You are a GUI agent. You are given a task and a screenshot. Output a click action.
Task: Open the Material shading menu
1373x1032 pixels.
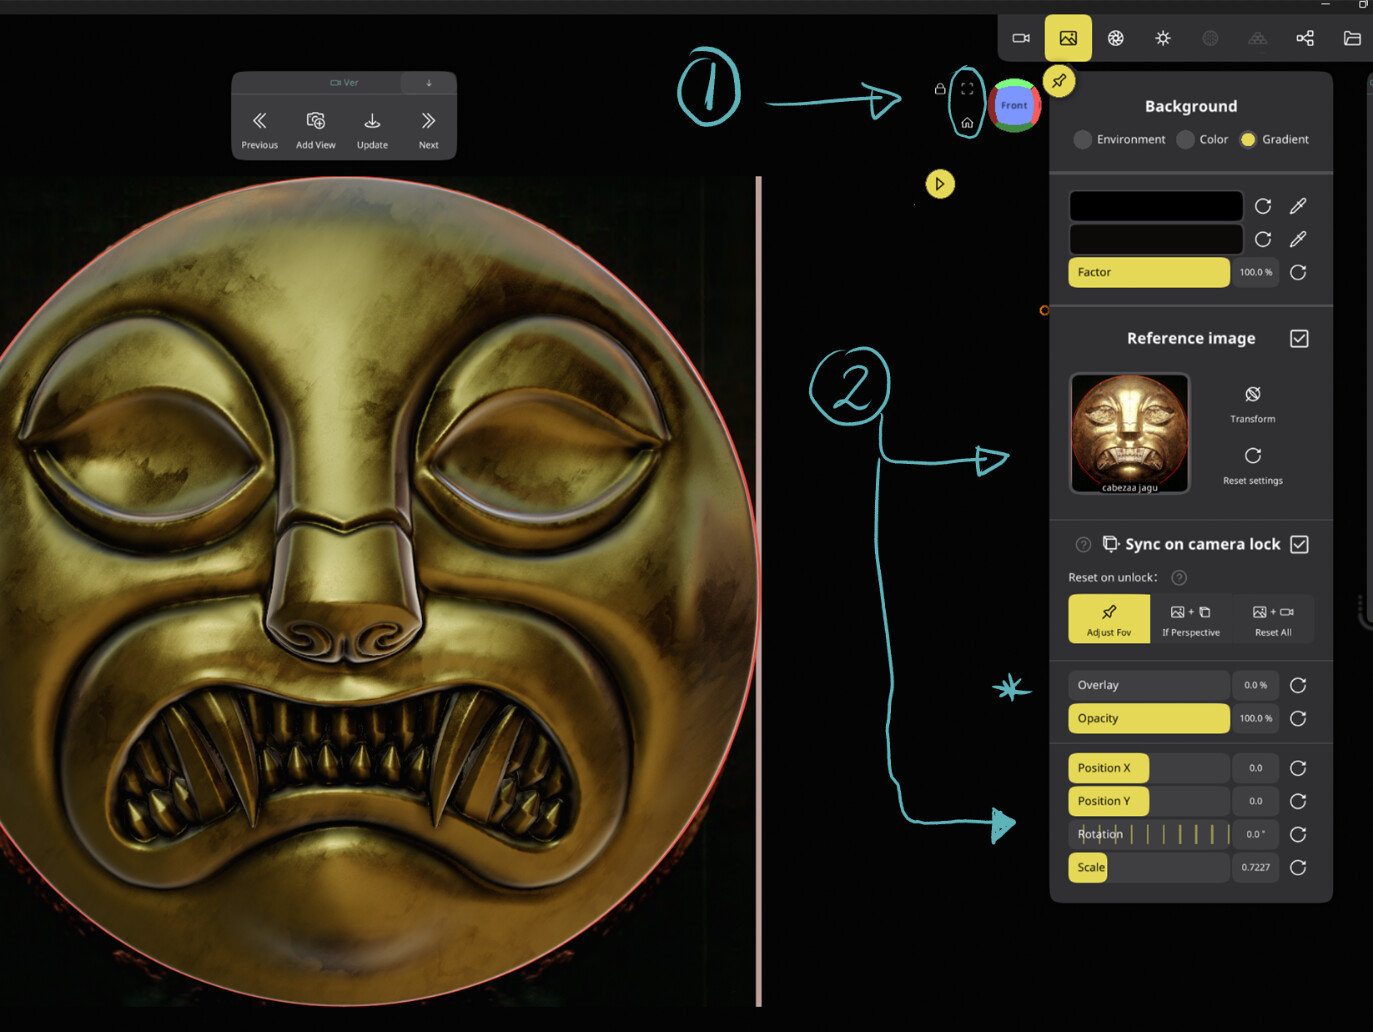tap(1116, 38)
